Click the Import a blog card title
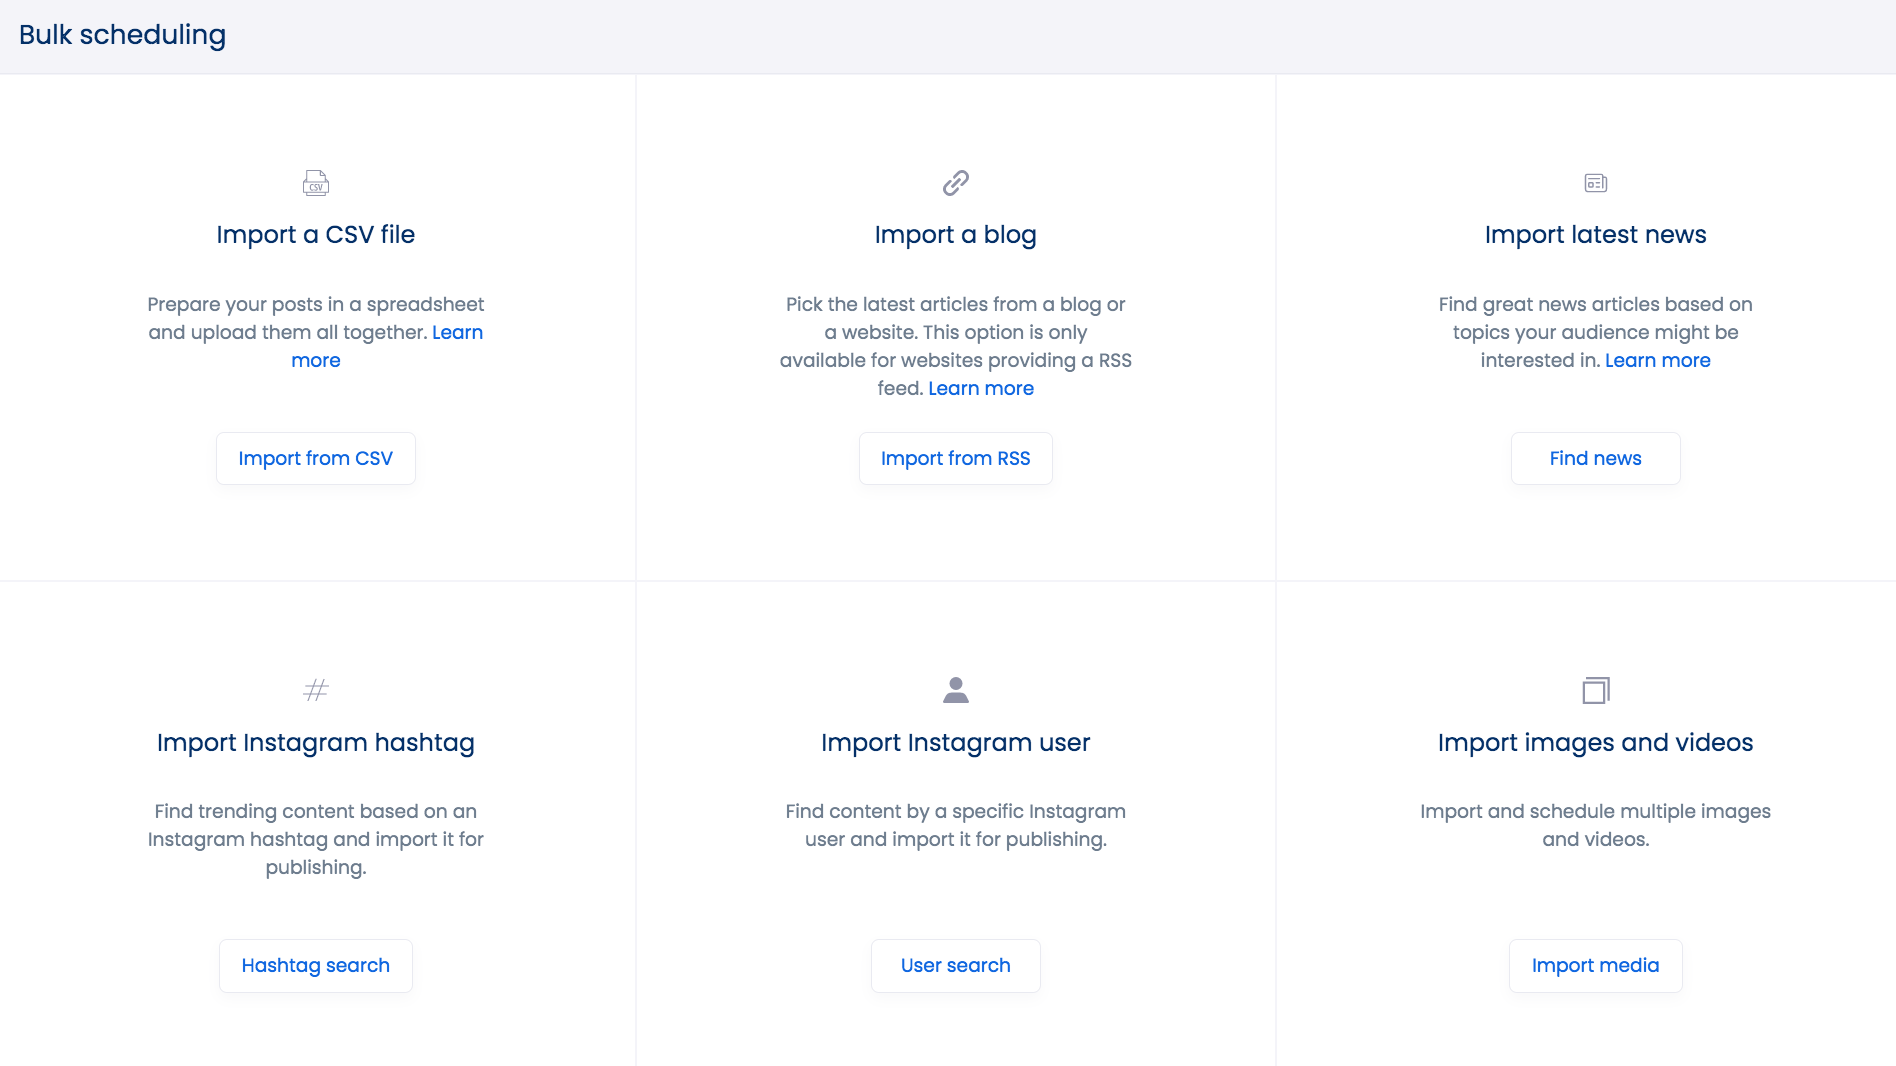The image size is (1896, 1066). [955, 234]
